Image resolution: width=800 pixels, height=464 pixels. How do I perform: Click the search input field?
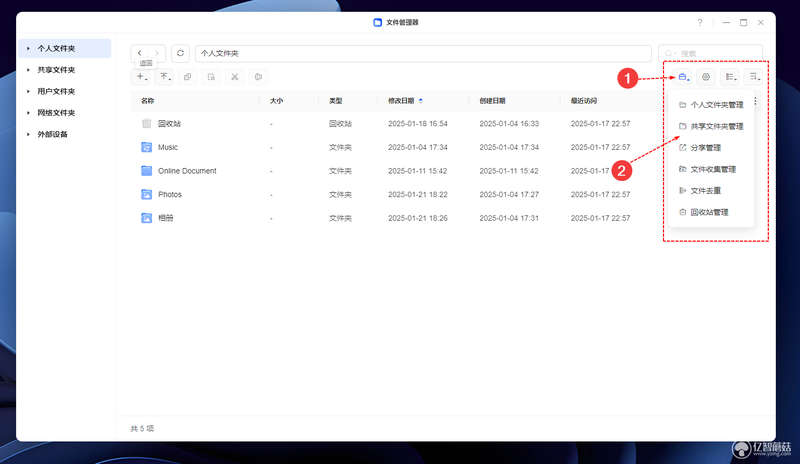(710, 53)
